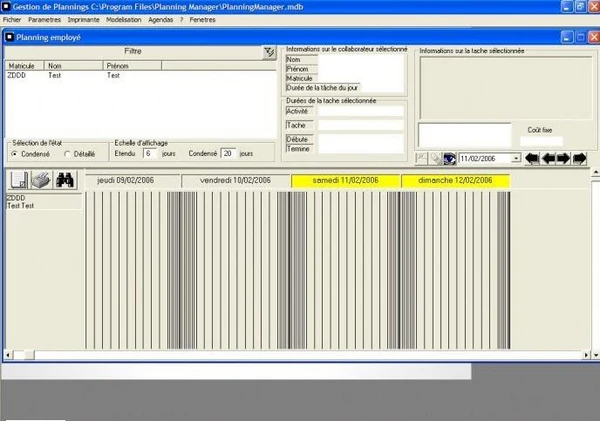Viewport: 600px width, 421px height.
Task: Select the Détaillé state radio button
Action: pyautogui.click(x=67, y=154)
